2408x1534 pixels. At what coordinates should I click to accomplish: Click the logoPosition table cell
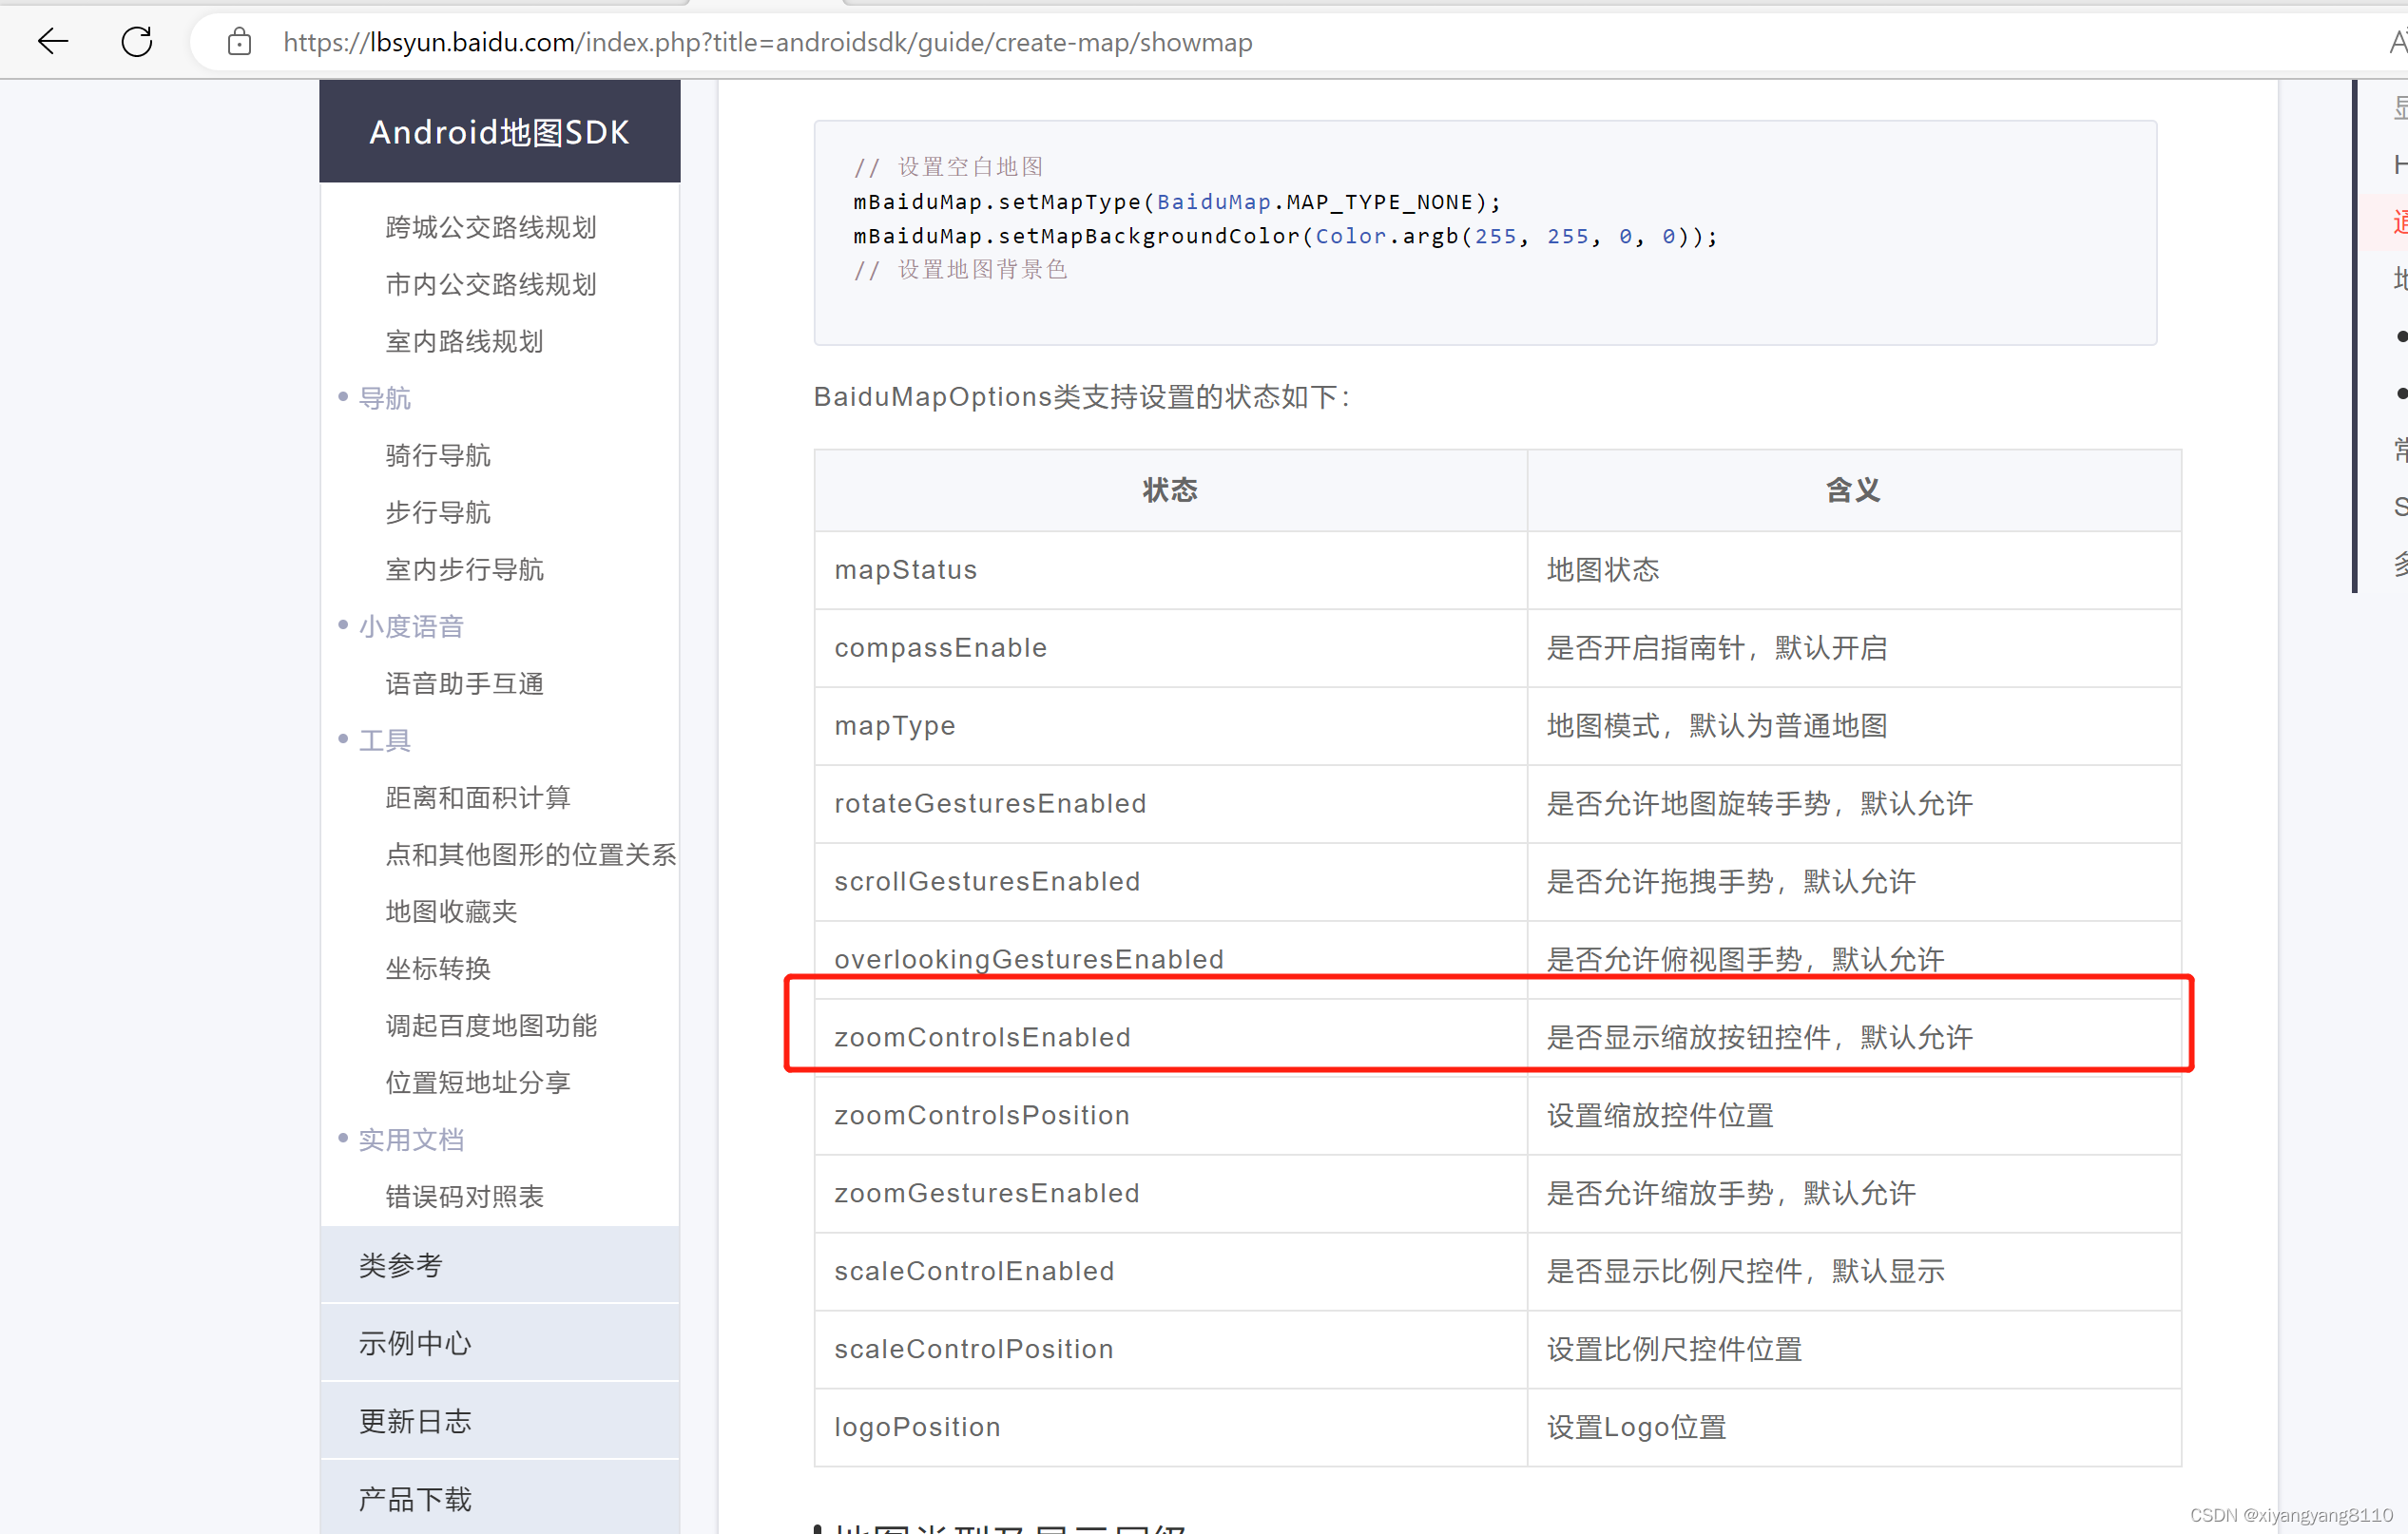click(x=1170, y=1427)
